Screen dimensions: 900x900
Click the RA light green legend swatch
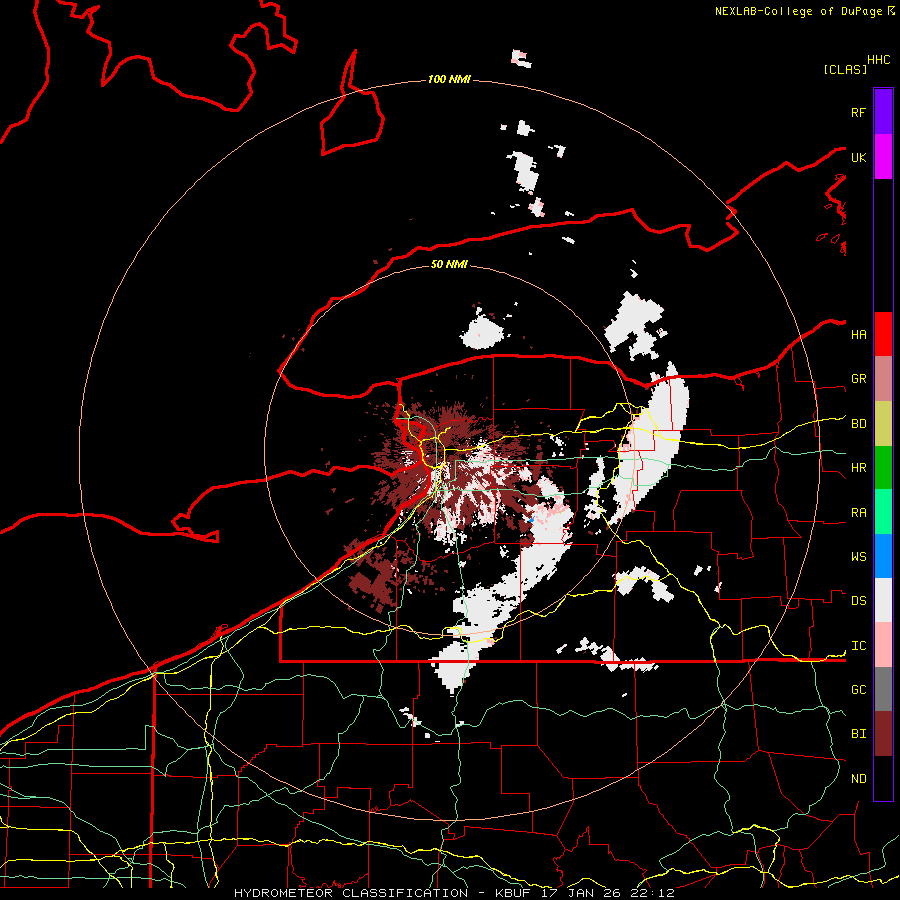pyautogui.click(x=883, y=512)
